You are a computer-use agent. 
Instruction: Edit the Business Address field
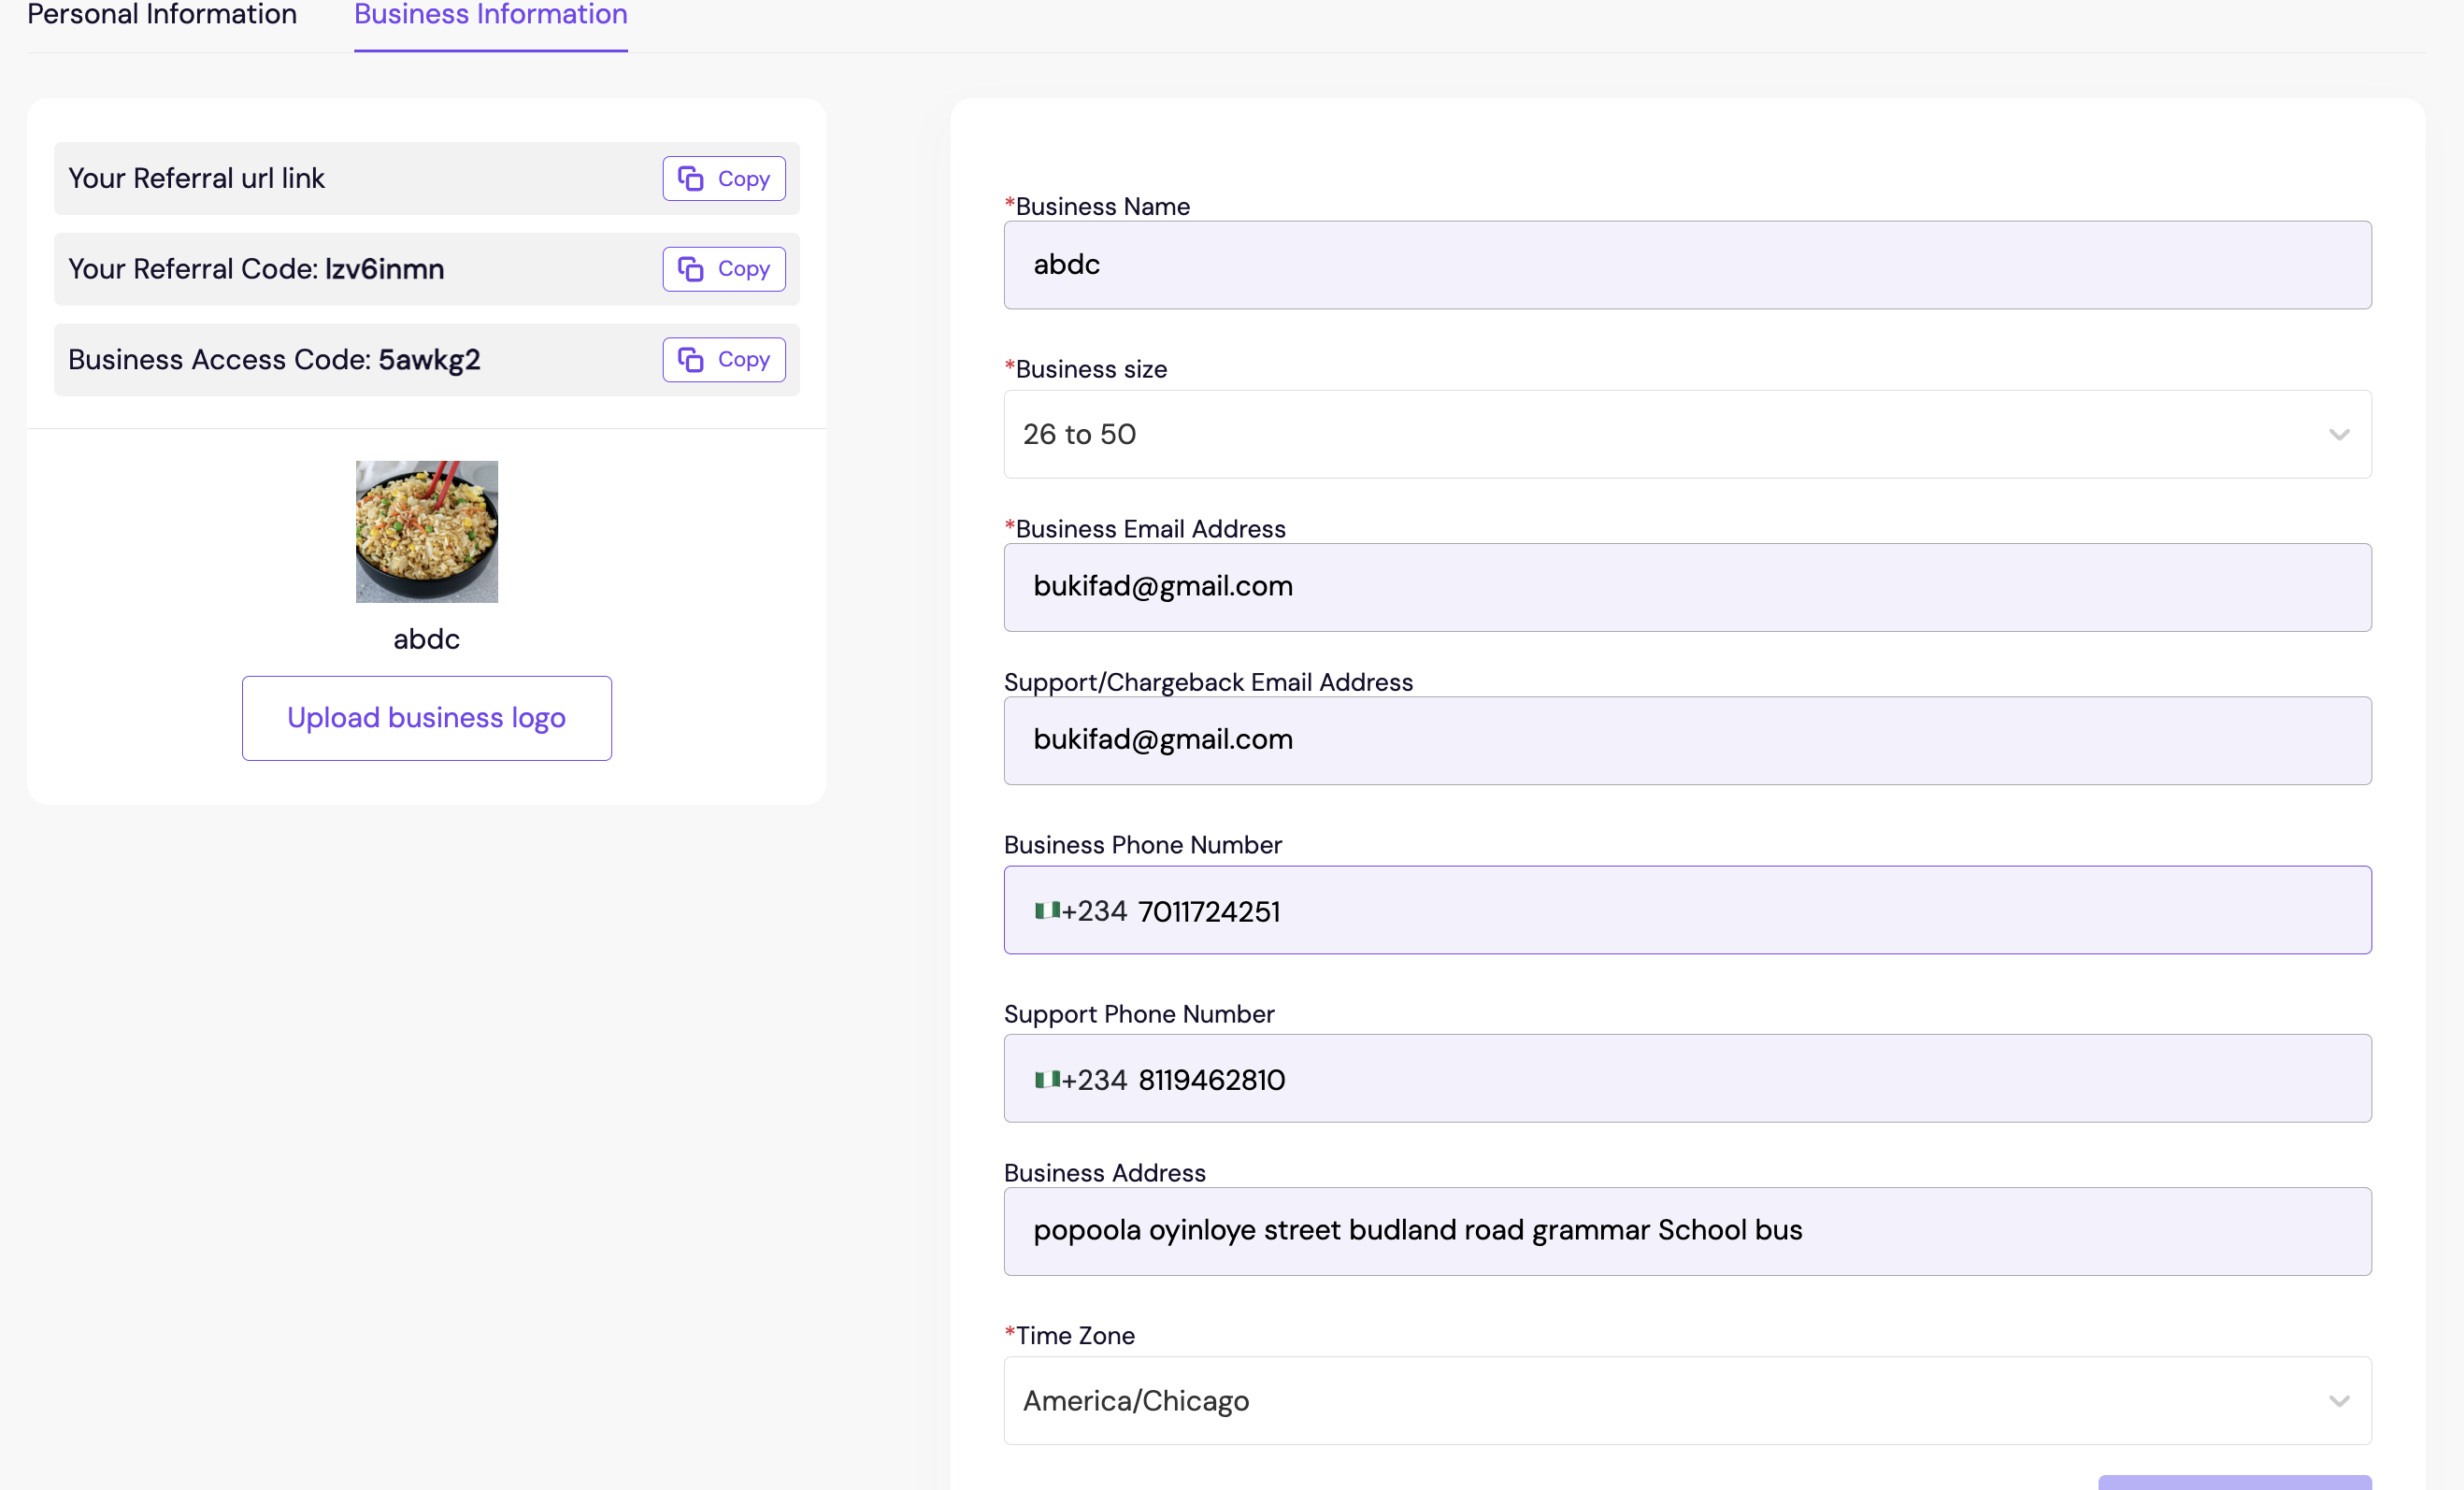point(1686,1231)
